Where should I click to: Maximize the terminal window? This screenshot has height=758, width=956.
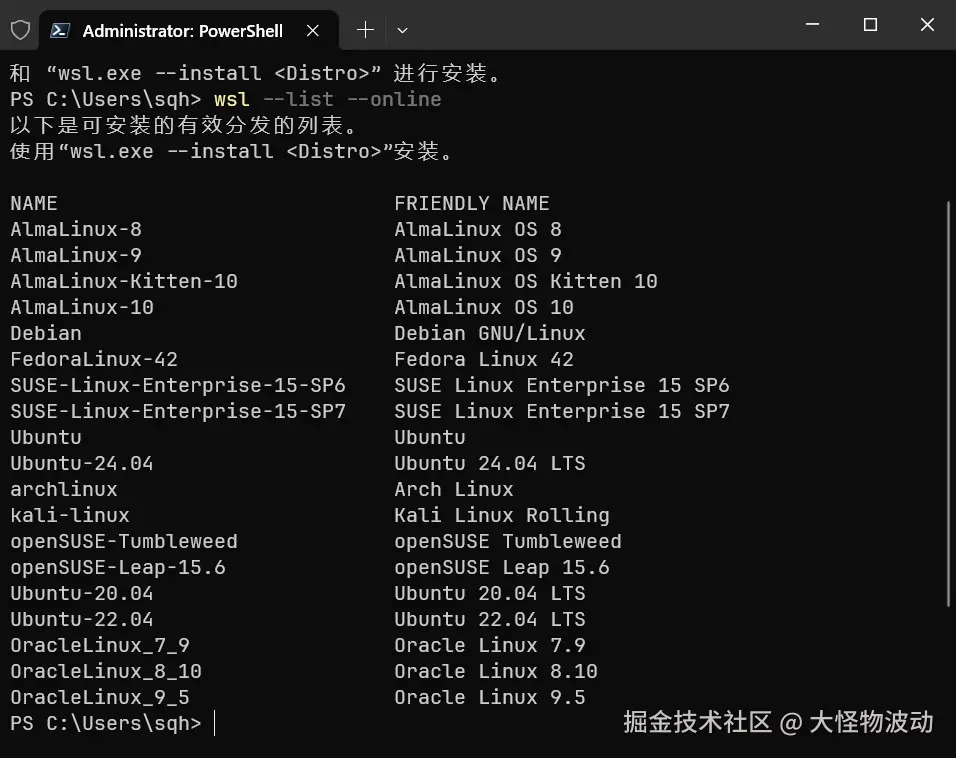[870, 25]
